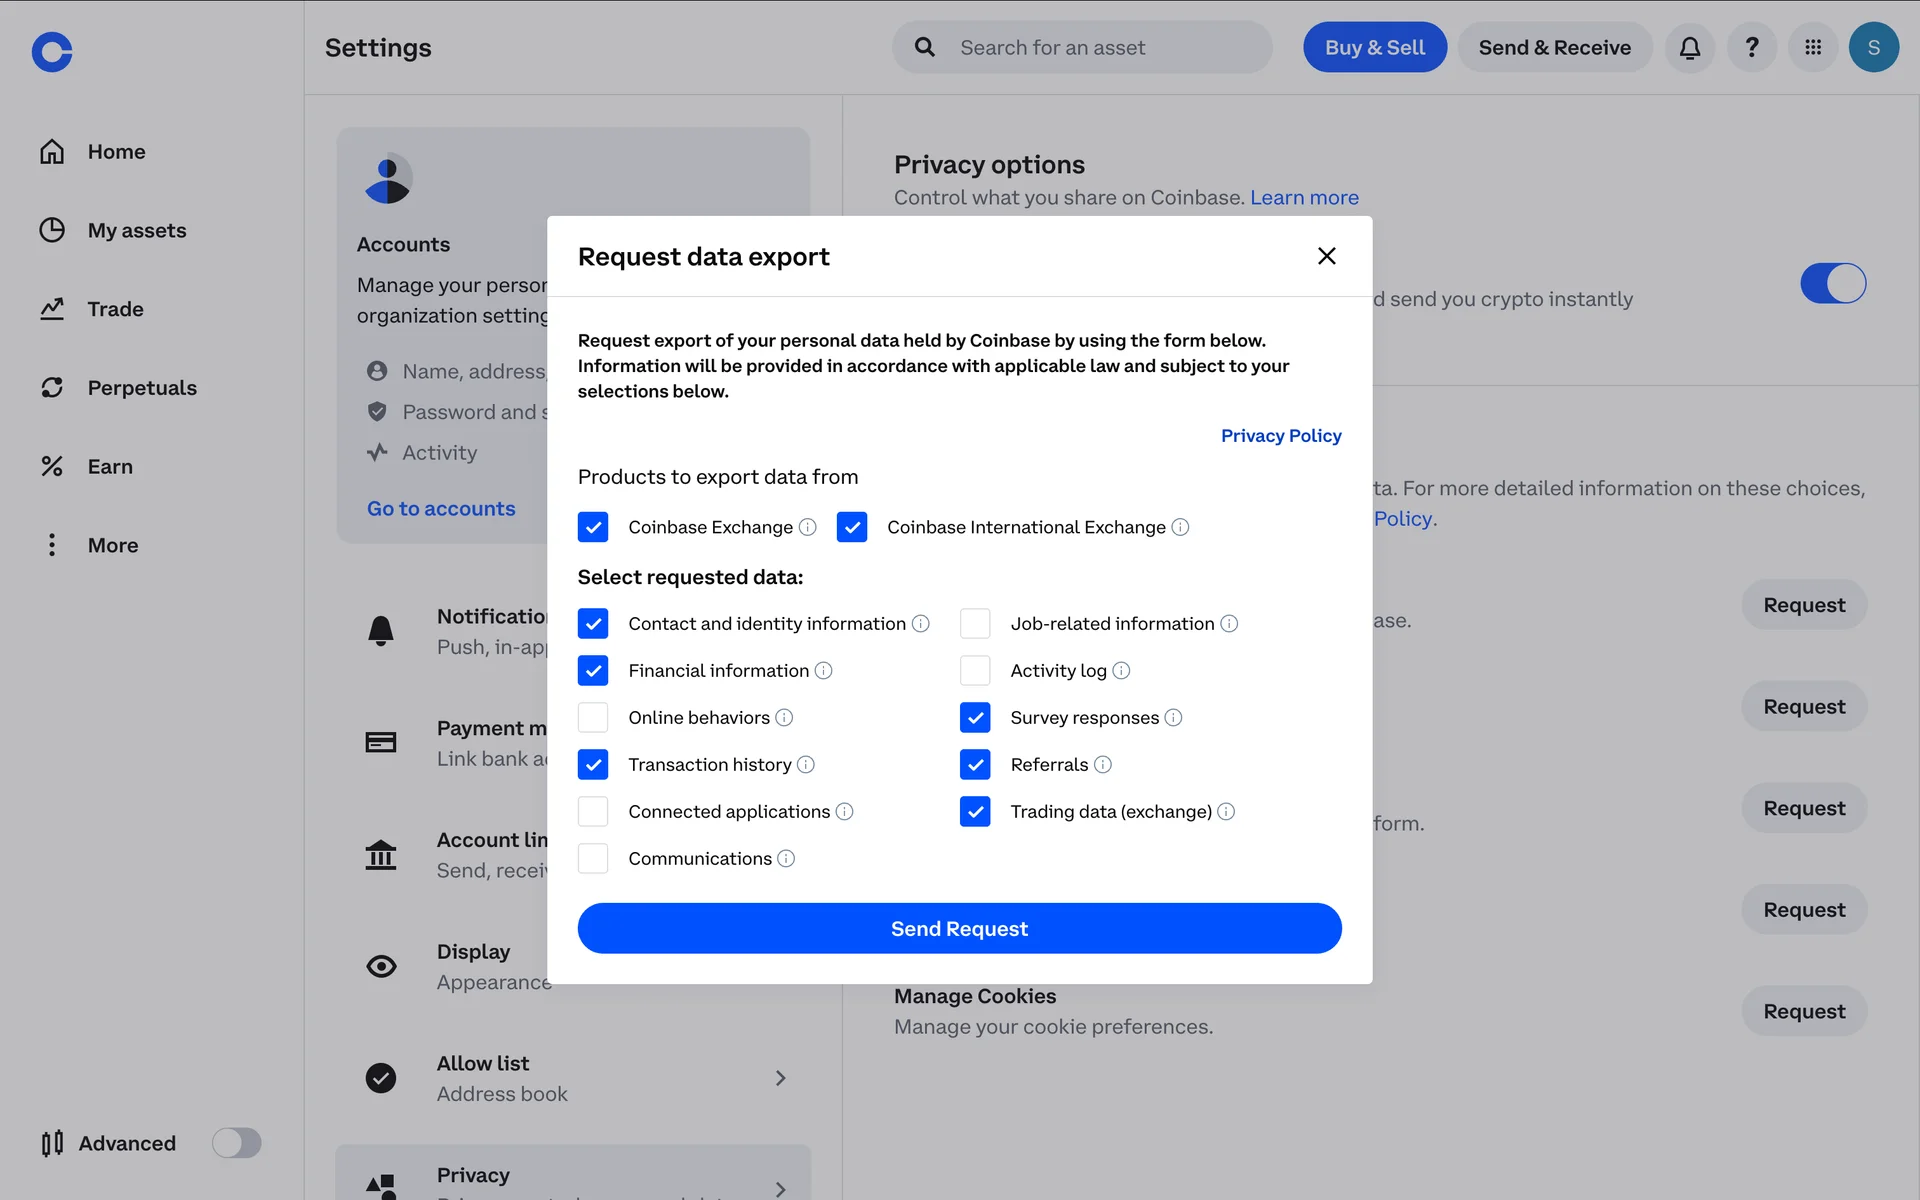Click the Coinbase logo icon
This screenshot has height=1200, width=1920.
point(52,52)
